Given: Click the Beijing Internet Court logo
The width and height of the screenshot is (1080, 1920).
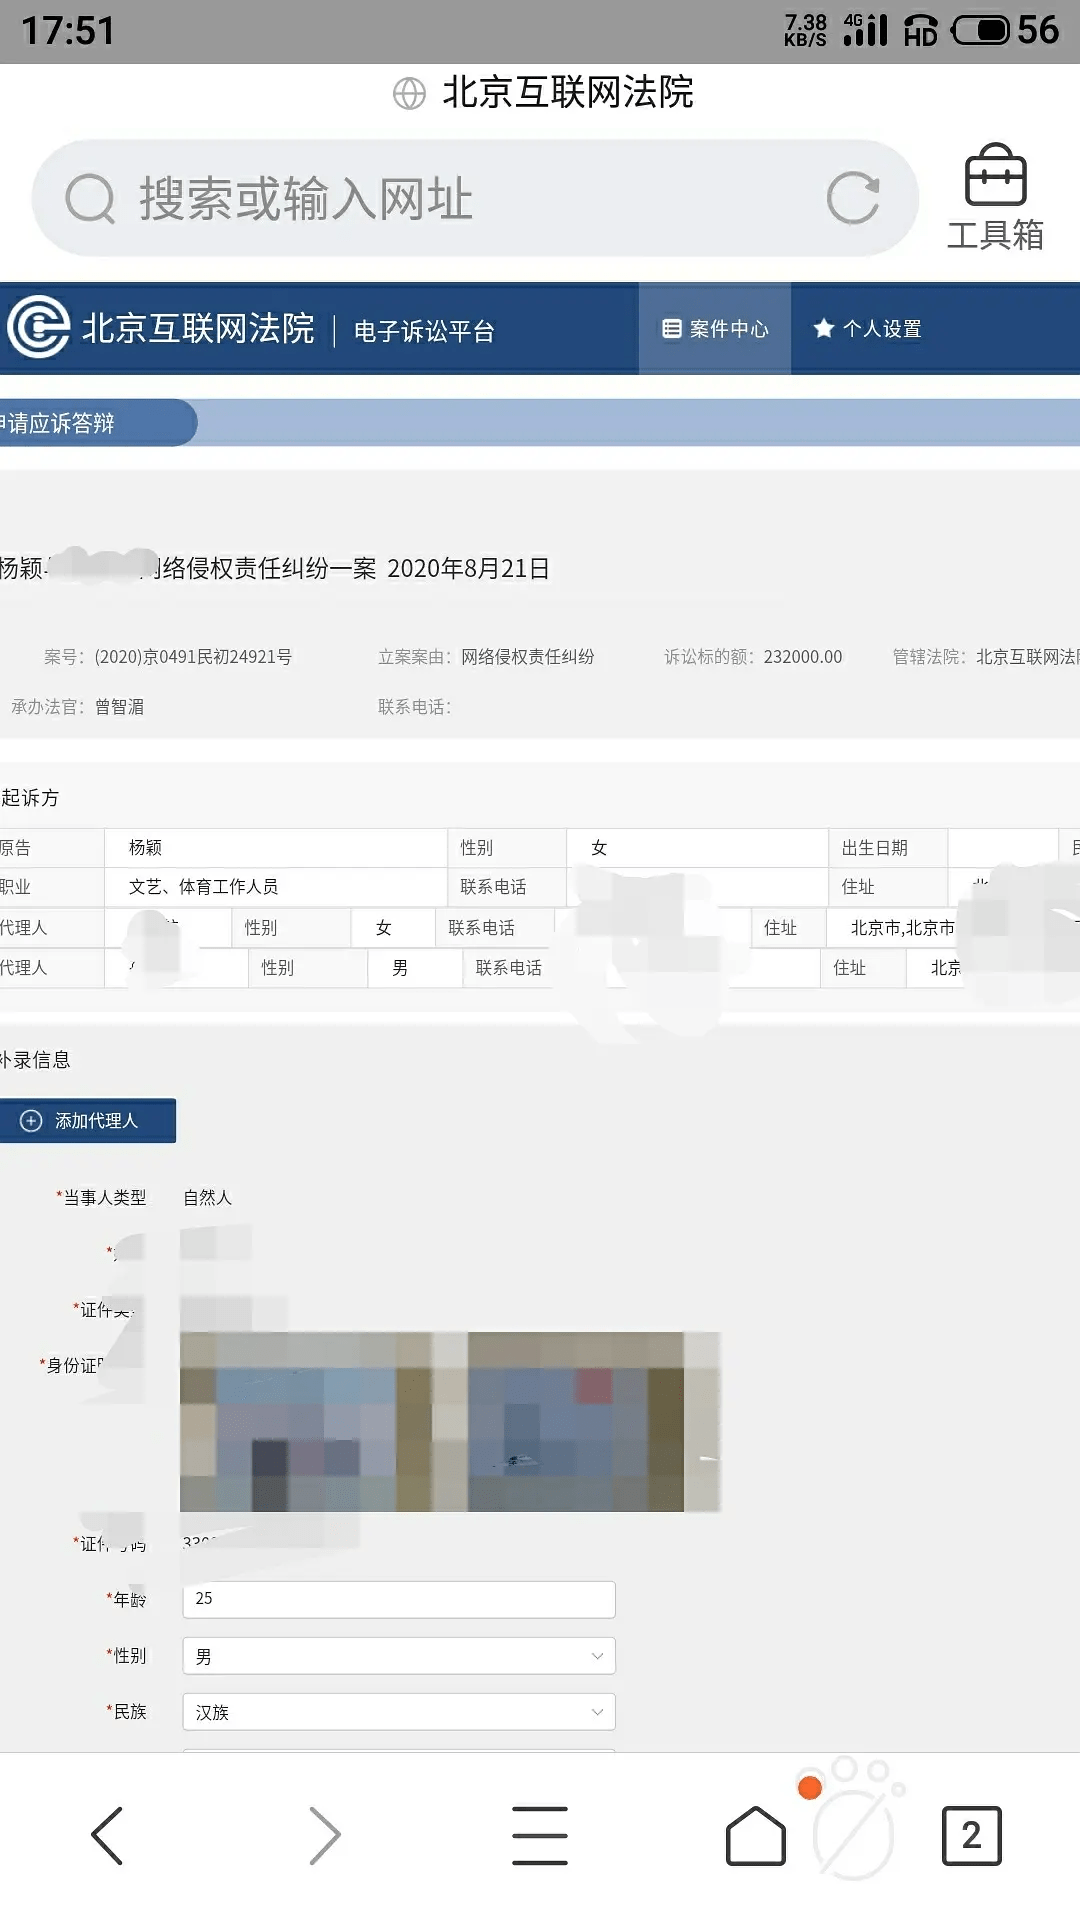Looking at the screenshot, I should tap(39, 327).
